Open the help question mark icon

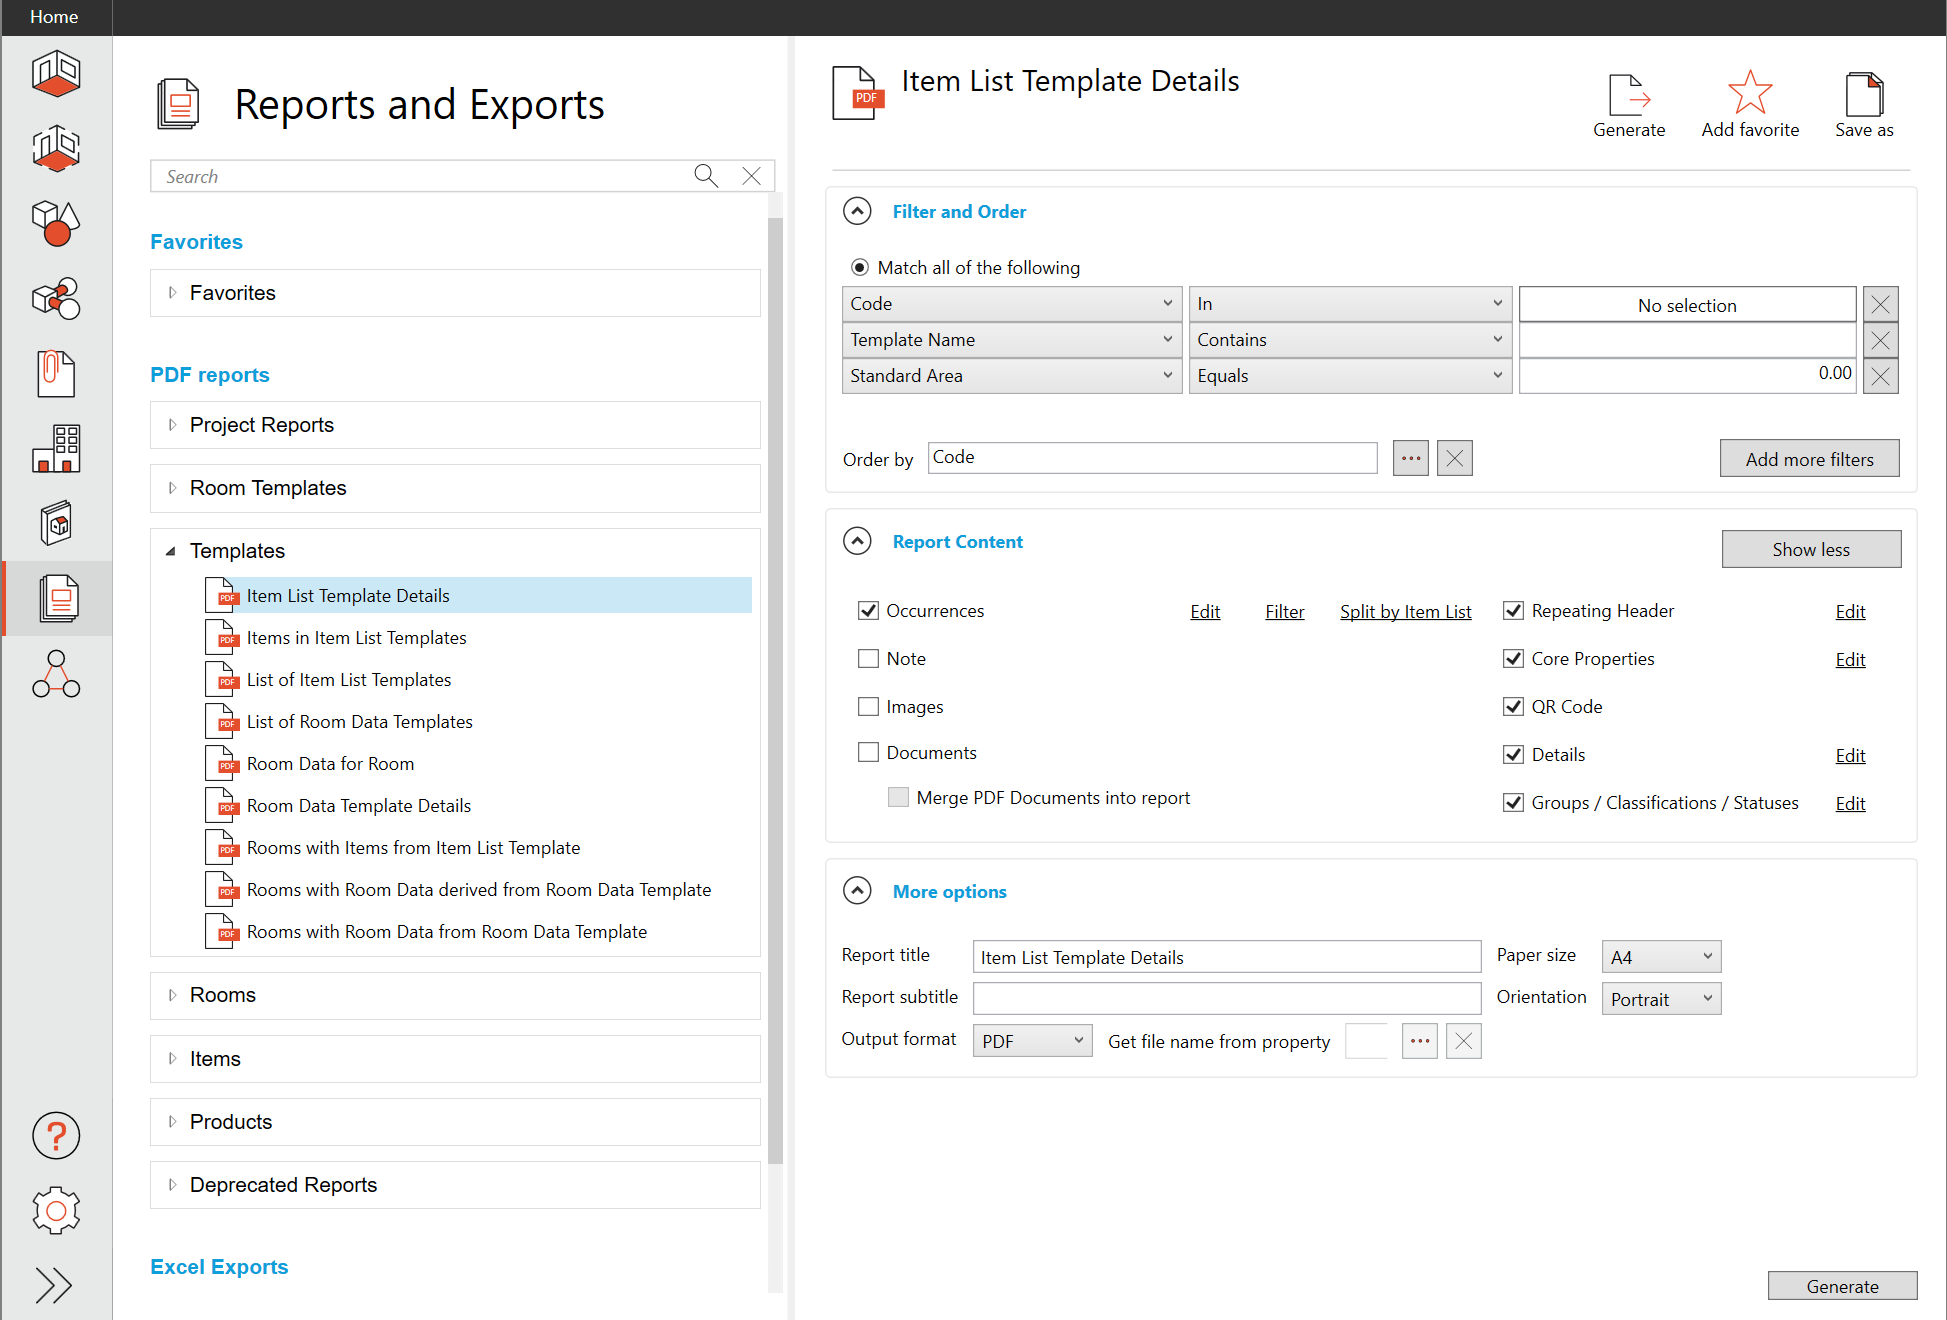[x=56, y=1136]
